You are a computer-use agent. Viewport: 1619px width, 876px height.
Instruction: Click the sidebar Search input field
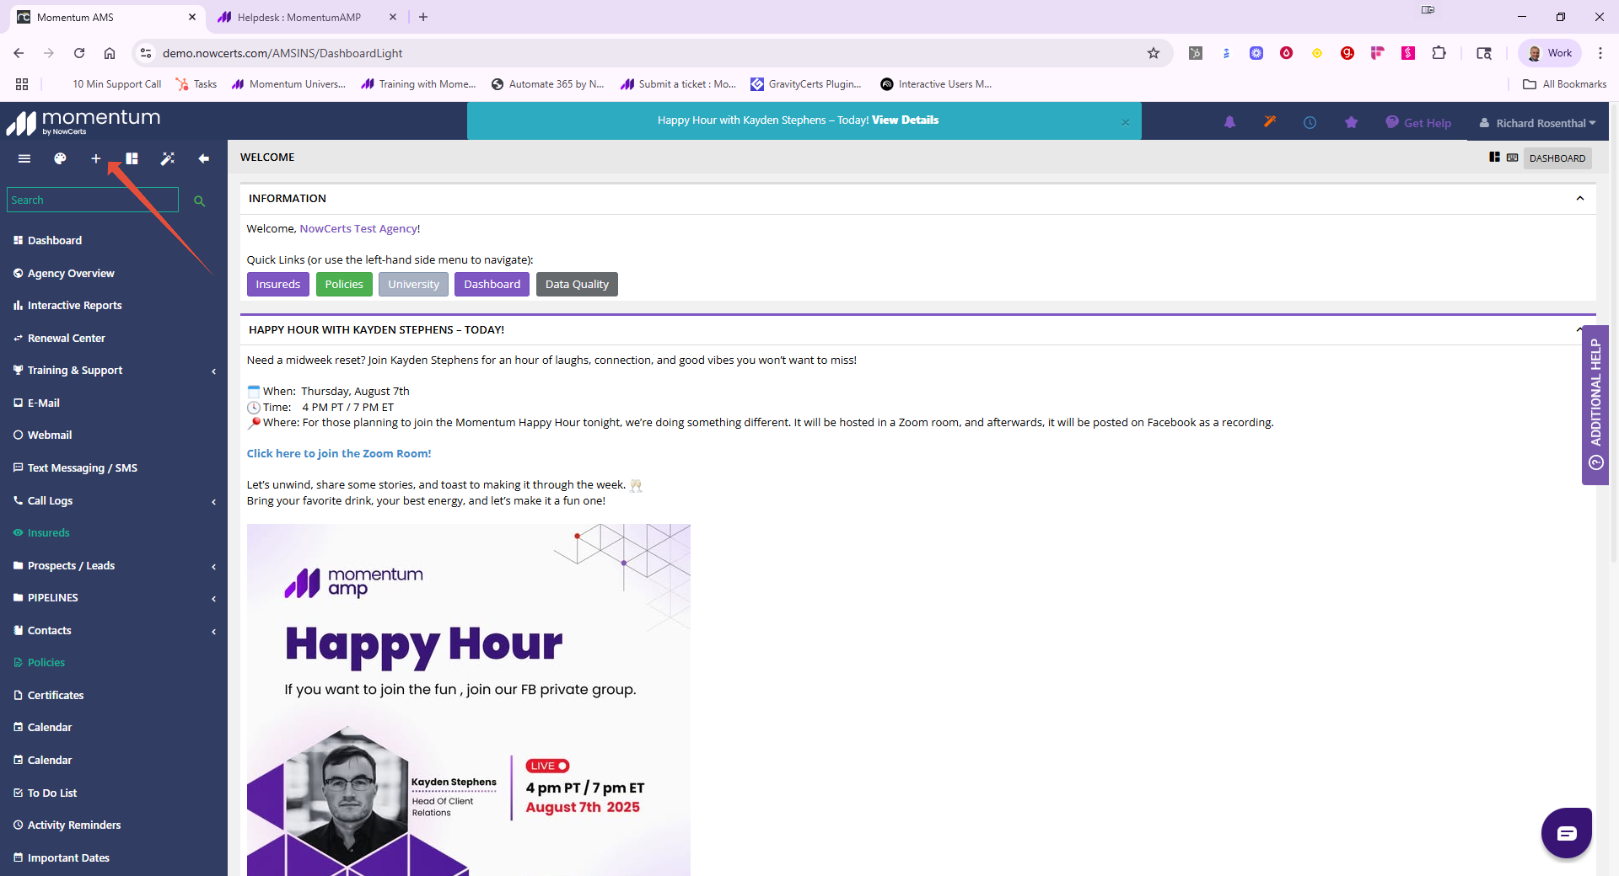(93, 200)
